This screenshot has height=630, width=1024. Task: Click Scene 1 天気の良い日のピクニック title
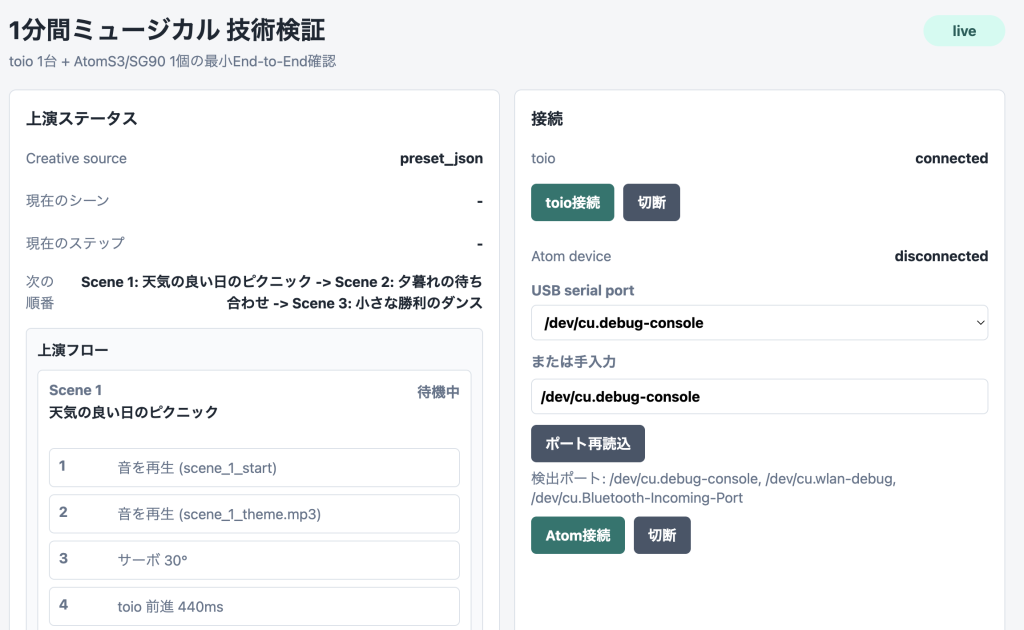point(133,412)
